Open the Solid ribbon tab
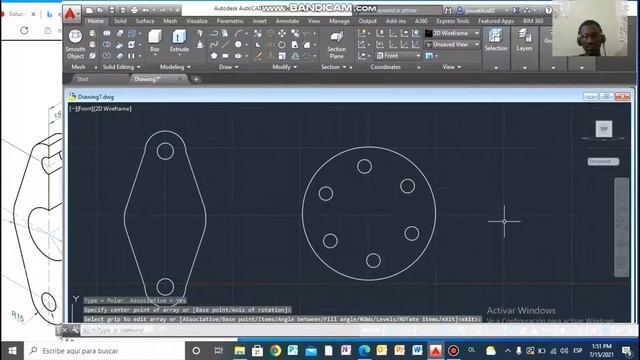The height and width of the screenshot is (360, 640). point(120,21)
